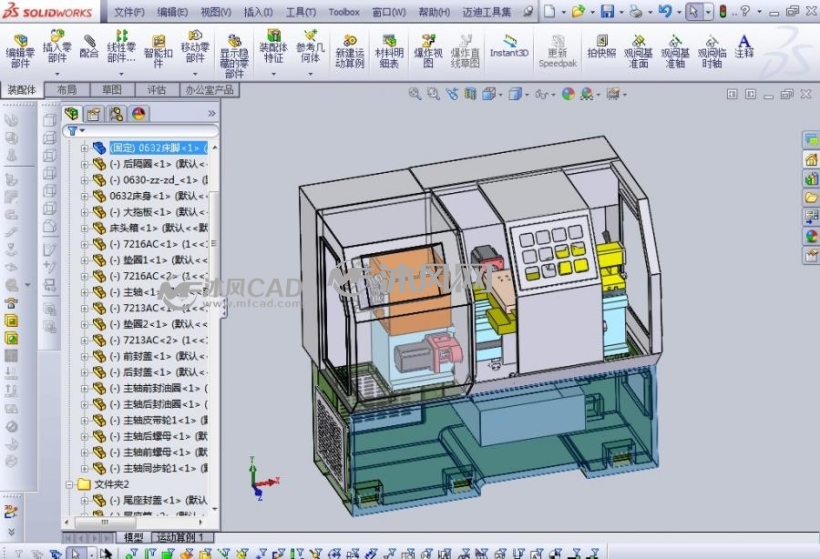Open the 插入(I) menu
Viewport: 820px width, 559px height.
[x=258, y=12]
